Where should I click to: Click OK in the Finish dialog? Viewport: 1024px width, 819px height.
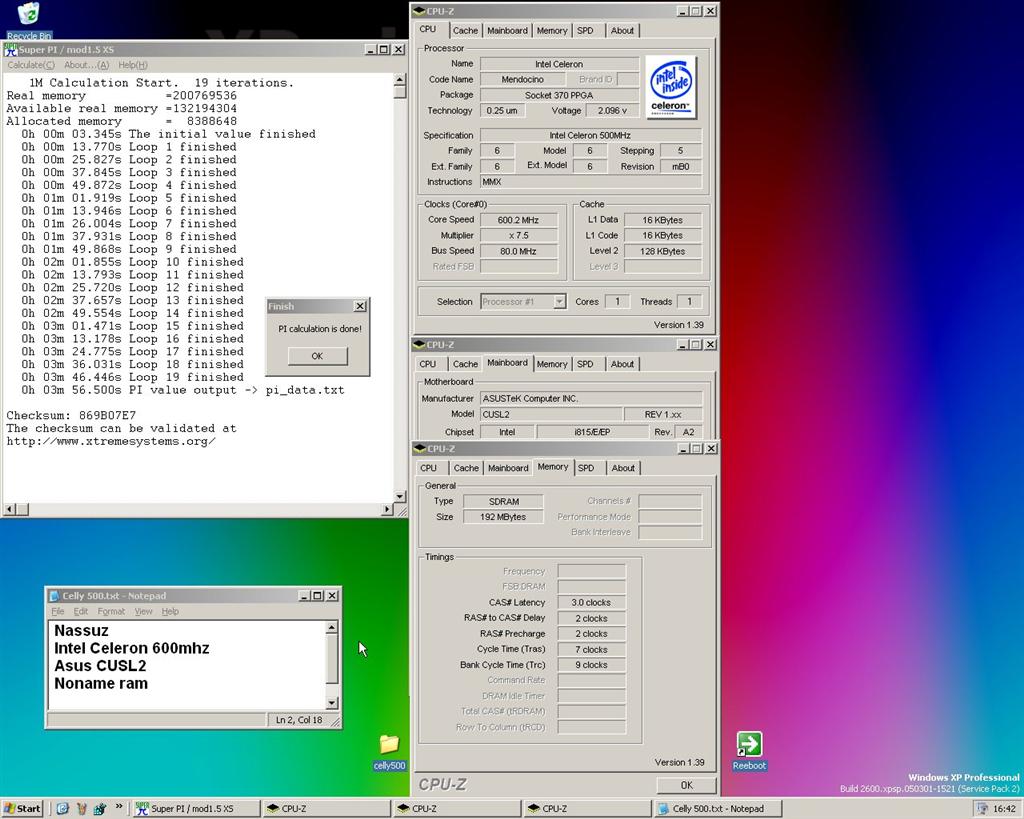317,356
